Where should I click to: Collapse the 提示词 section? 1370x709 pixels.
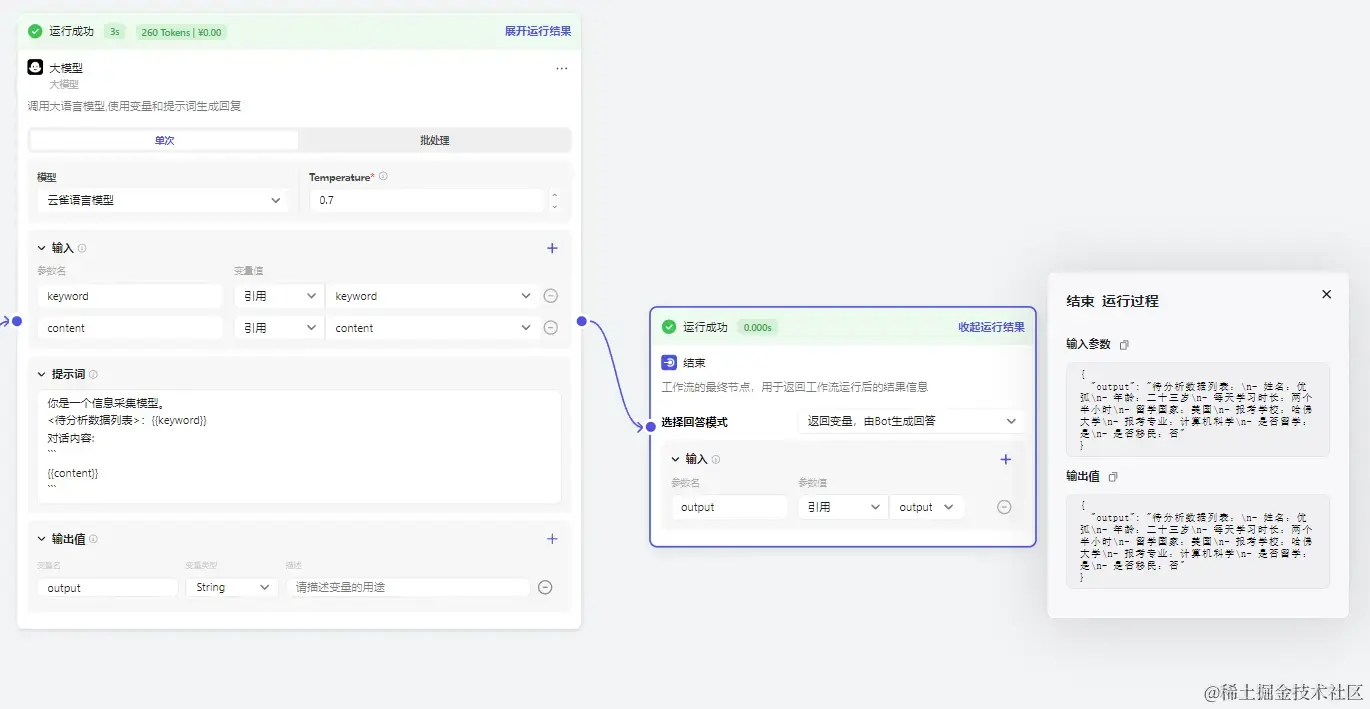coord(42,374)
